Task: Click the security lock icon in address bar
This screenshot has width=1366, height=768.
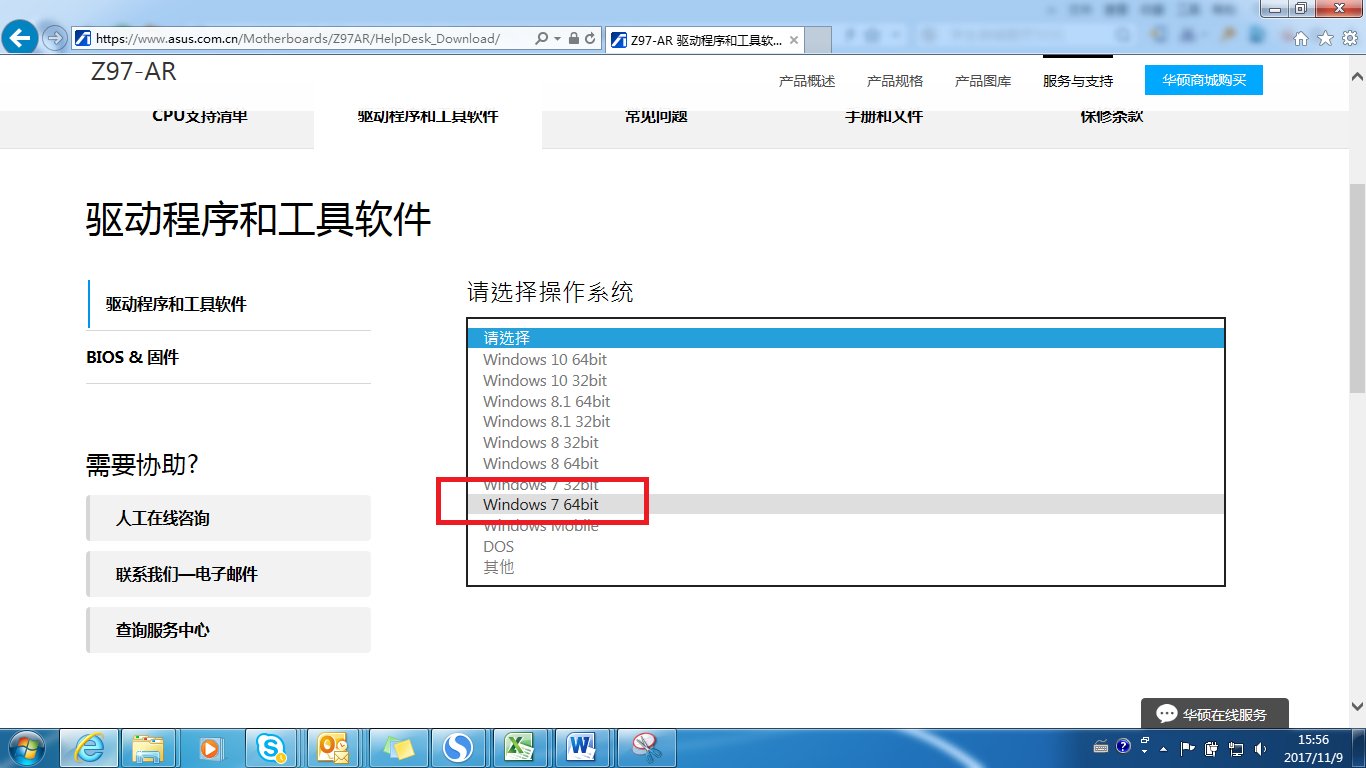Action: (x=573, y=39)
